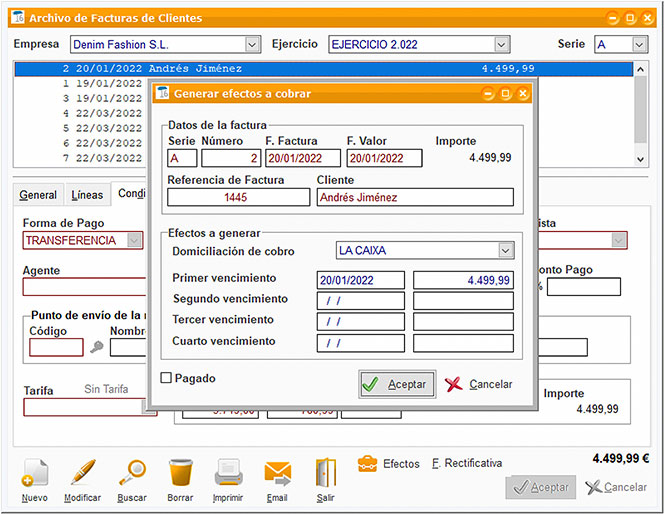Click Cuarto vencimiento date field

[361, 343]
